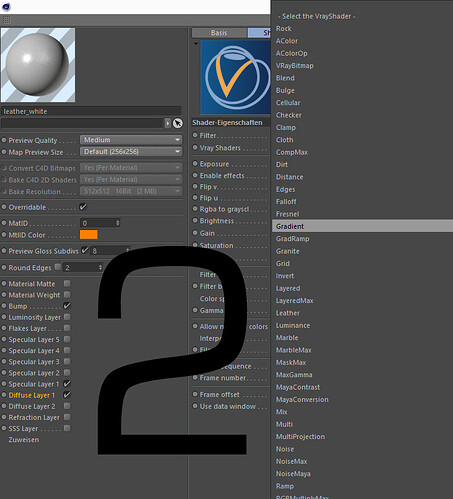Screen dimensions: 453x499
Task: Enable the Material Weight checkbox
Action: [x=67, y=295]
